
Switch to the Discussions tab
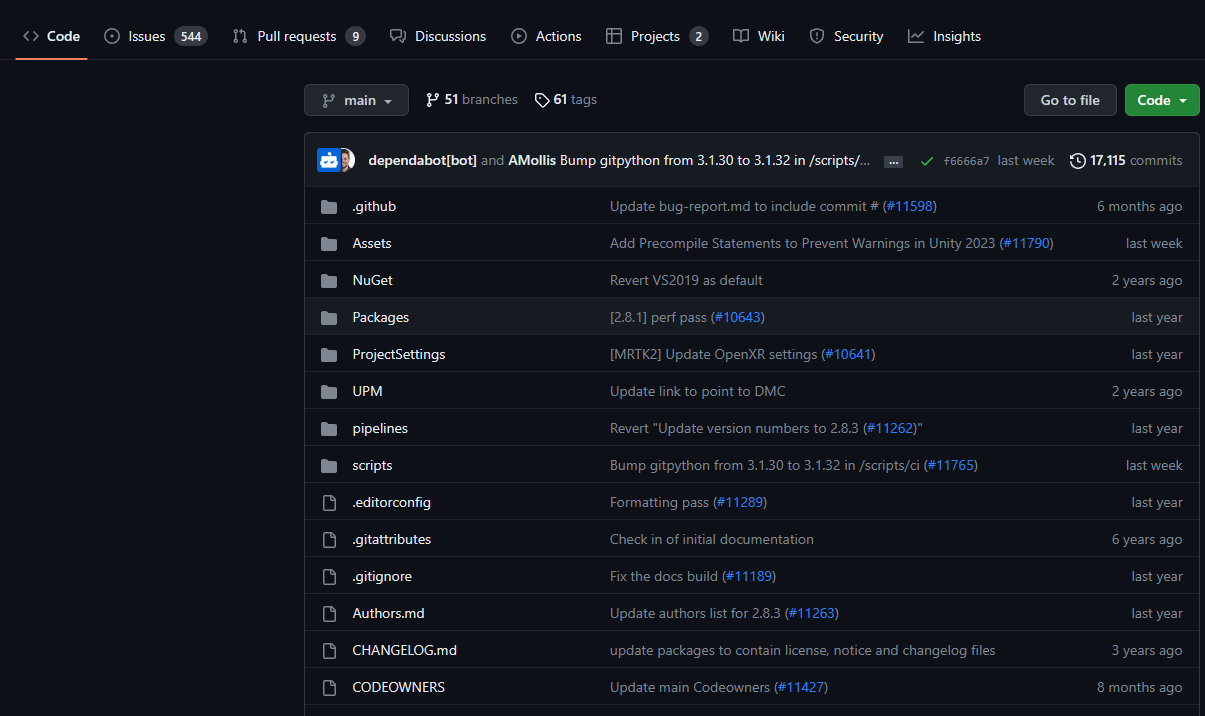click(x=438, y=36)
